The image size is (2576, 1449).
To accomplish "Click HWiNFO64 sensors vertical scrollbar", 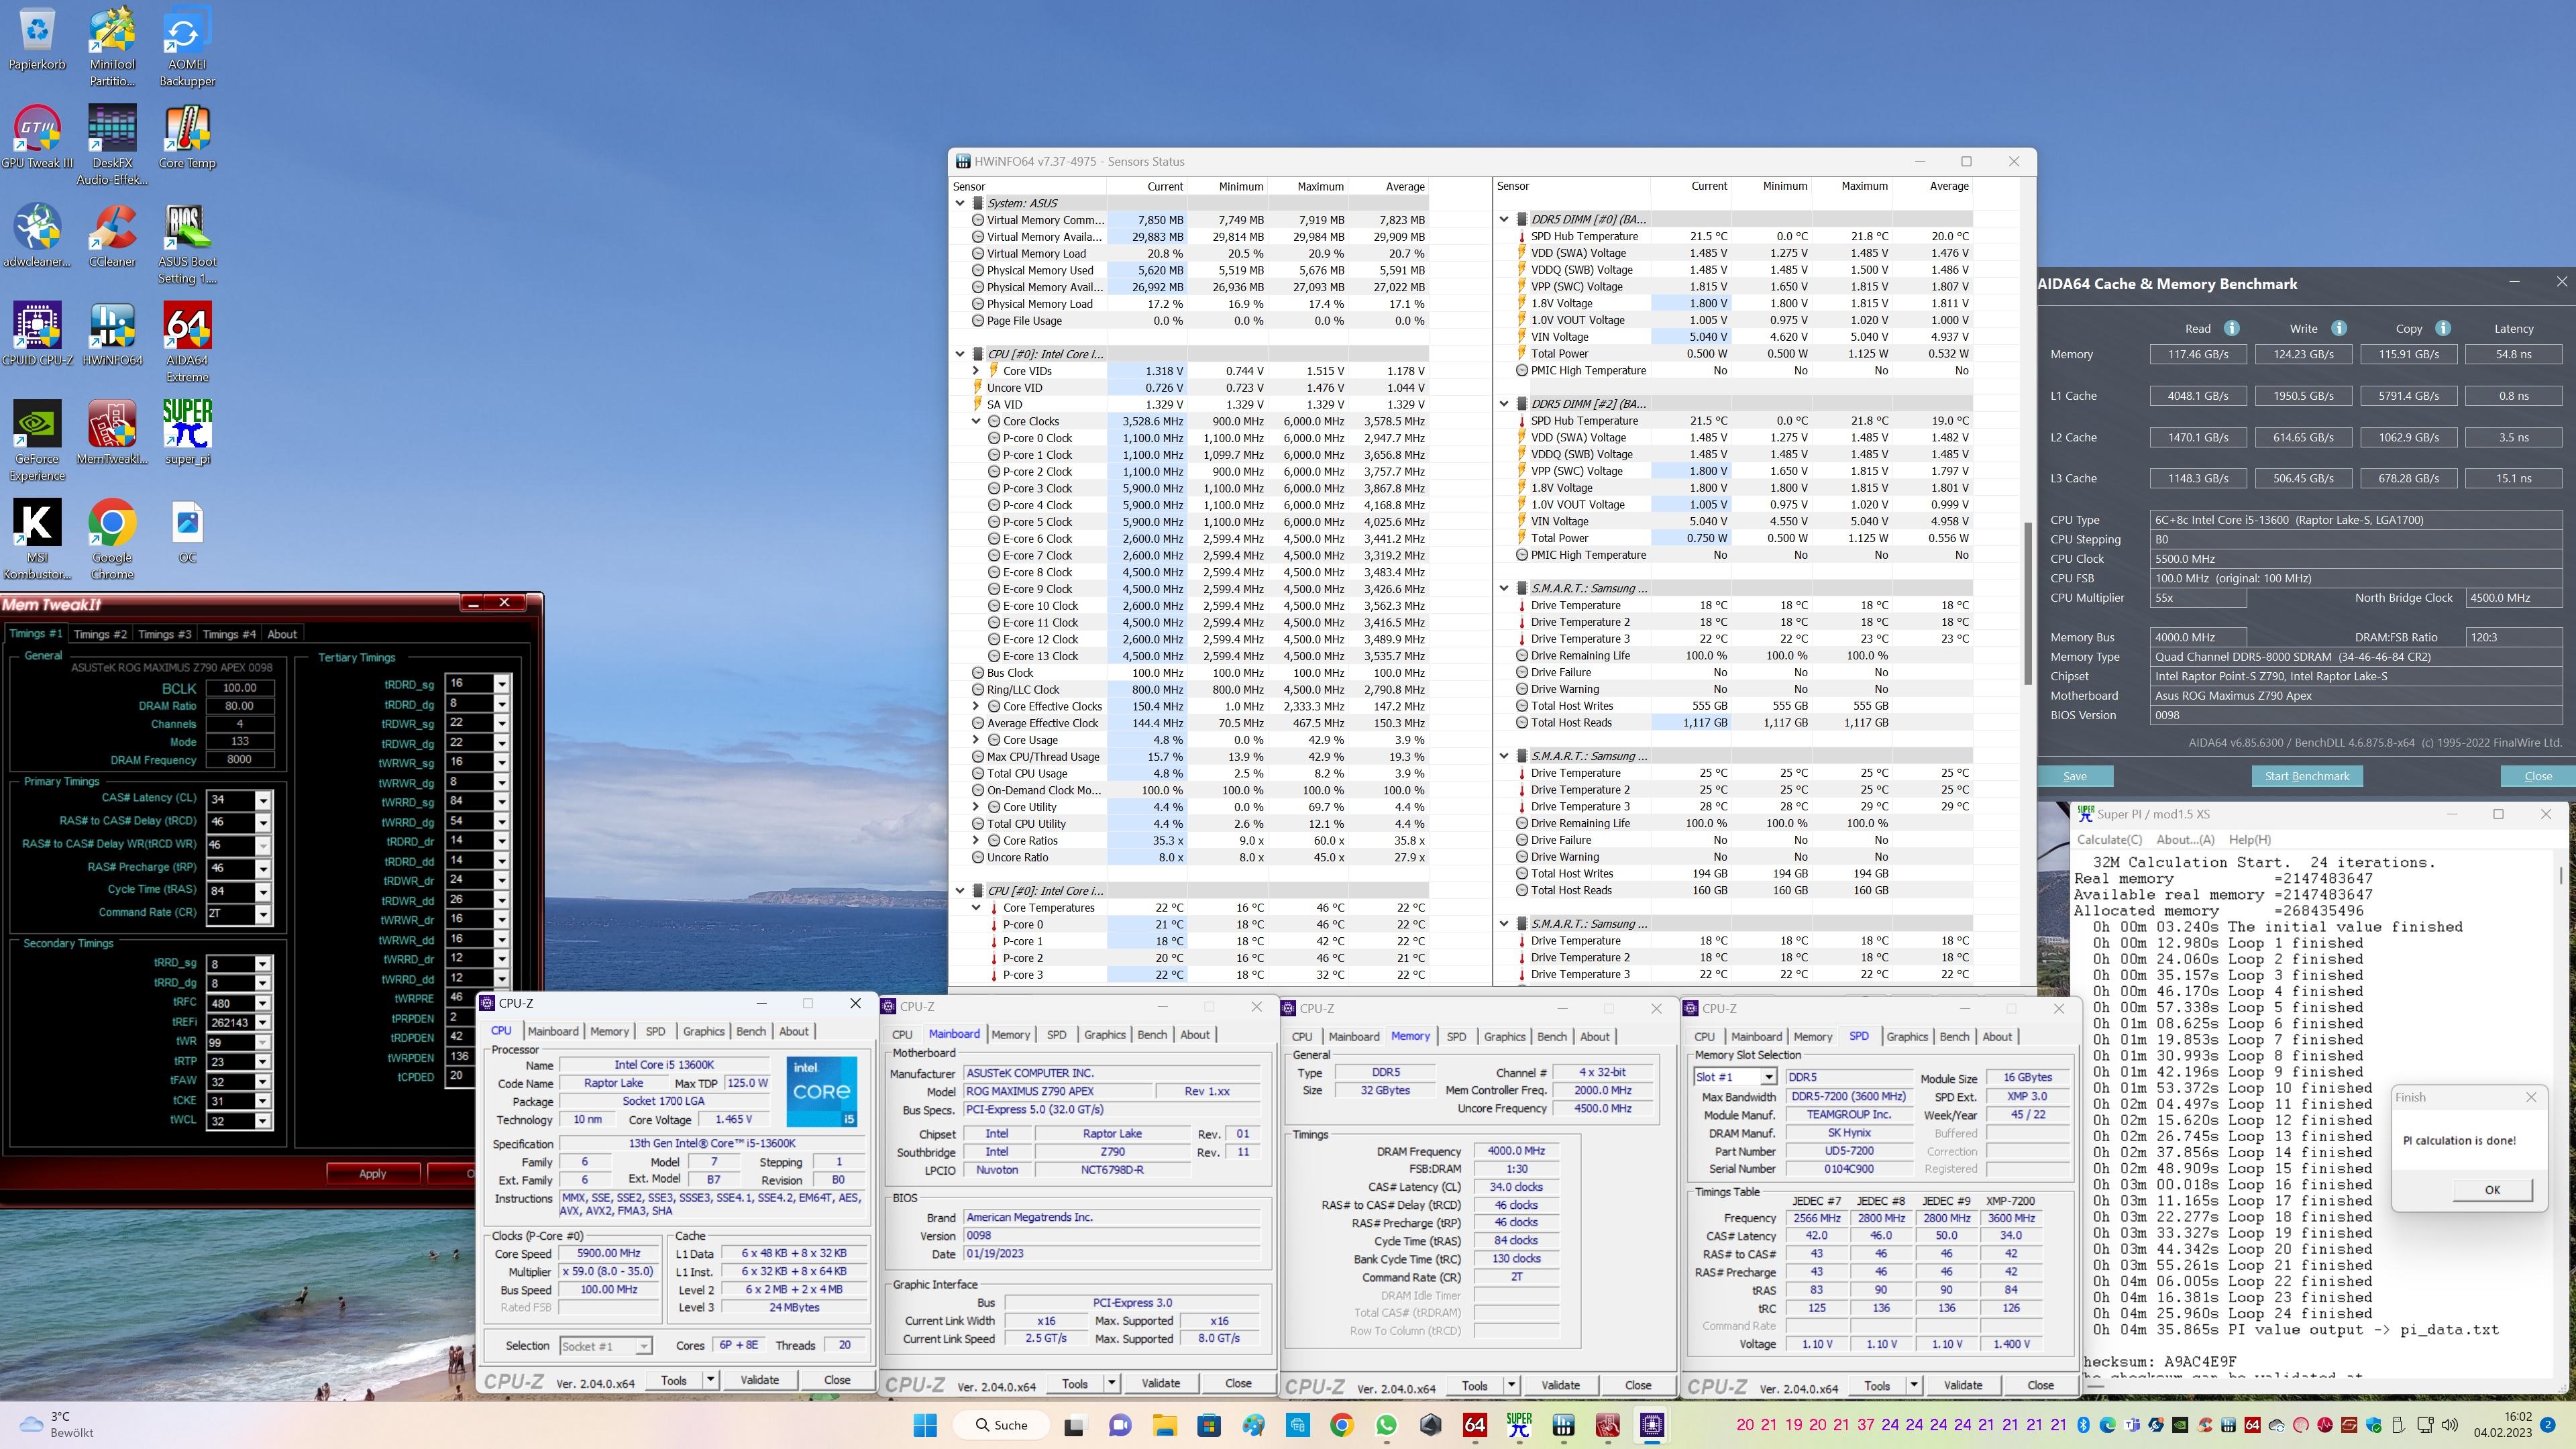I will [x=2027, y=603].
